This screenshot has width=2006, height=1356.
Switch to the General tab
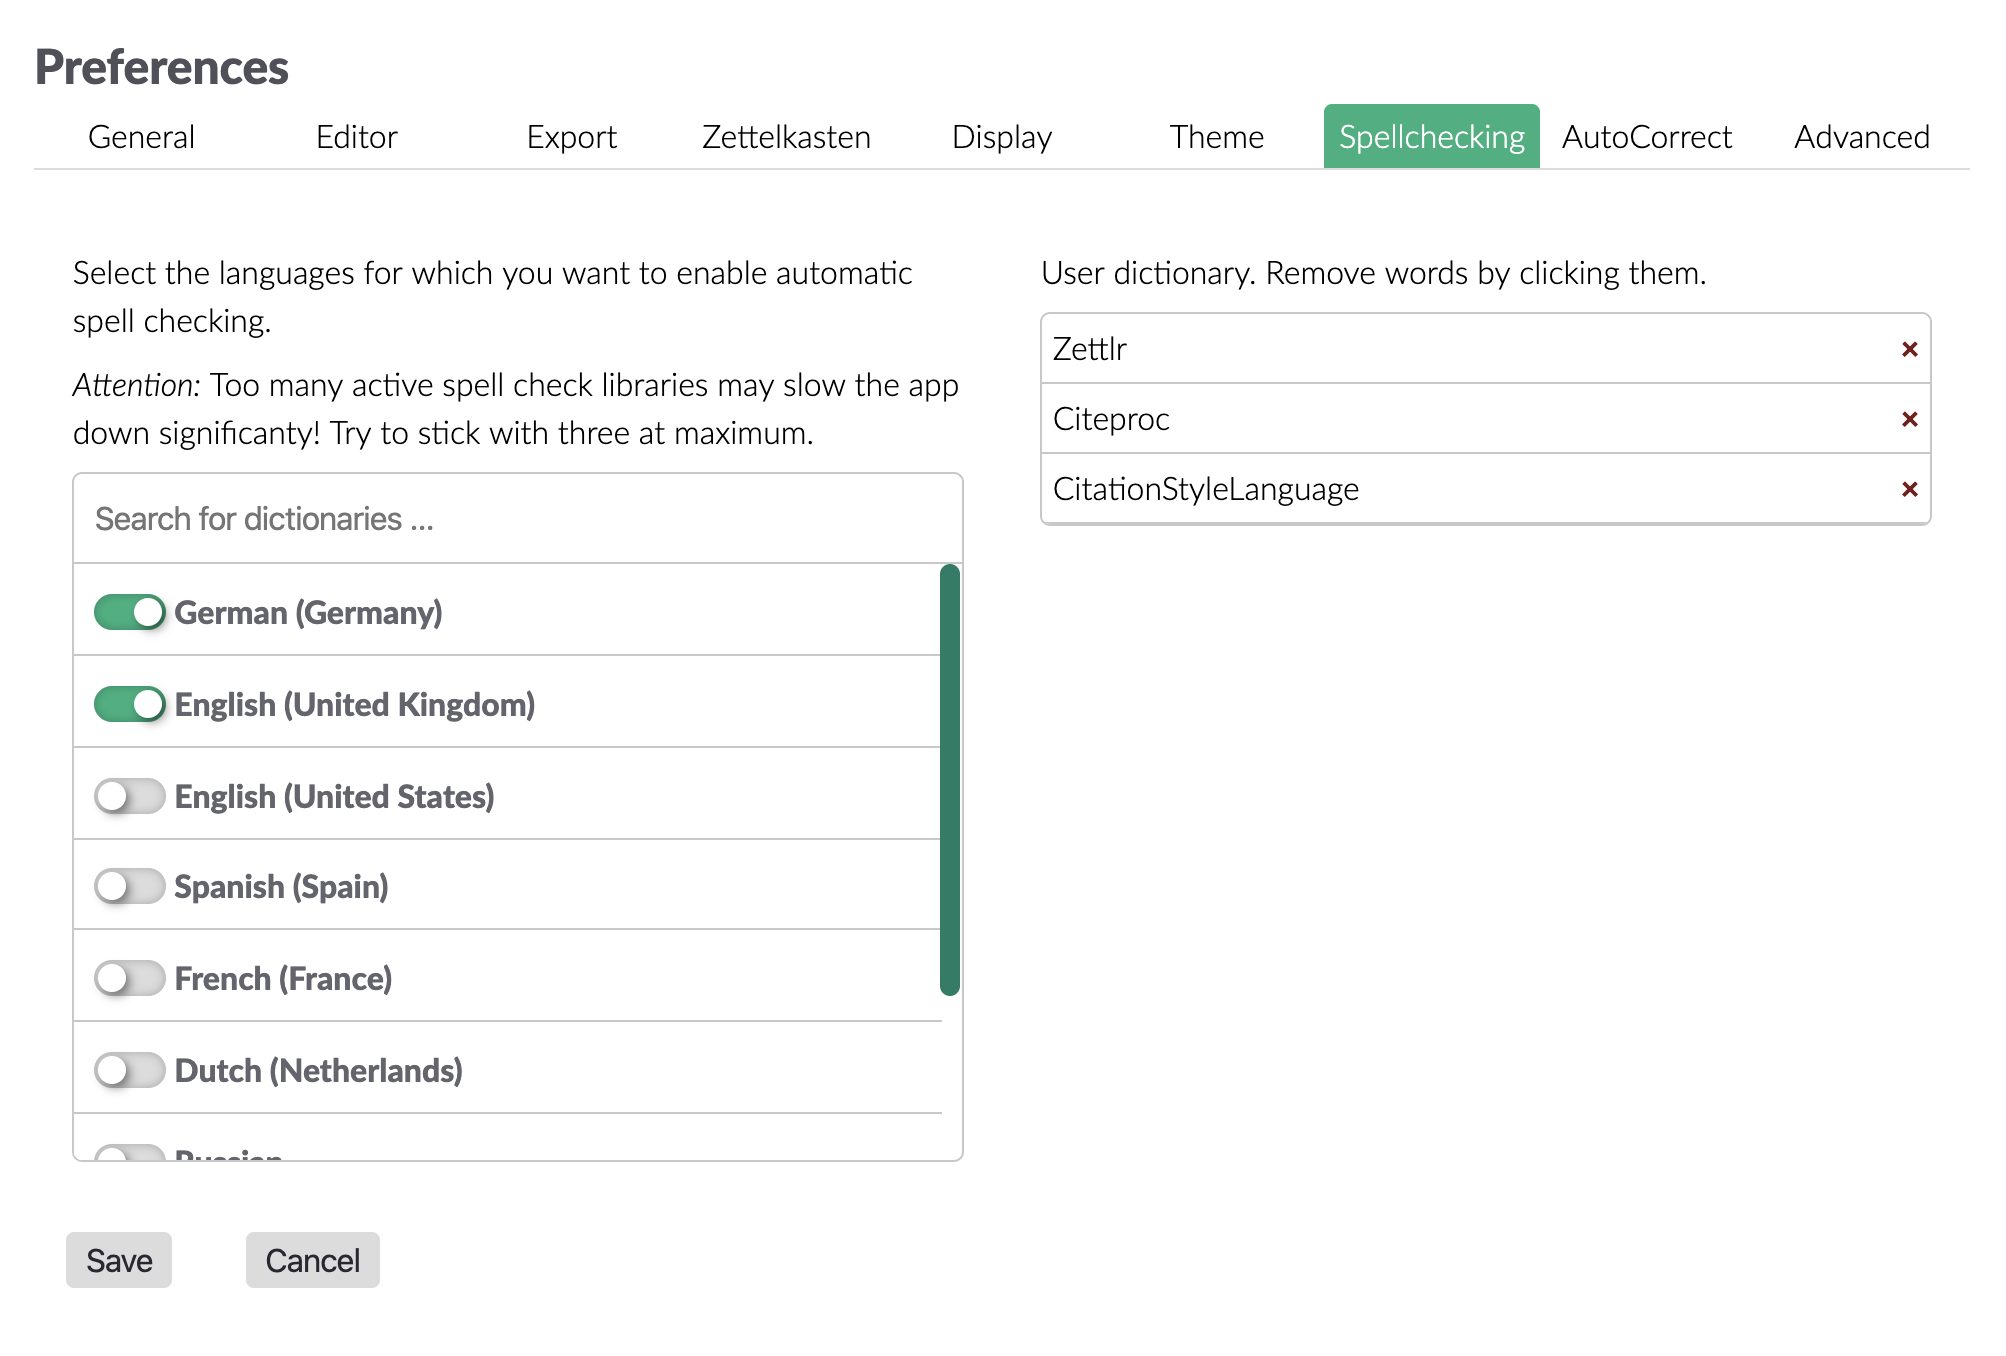140,137
